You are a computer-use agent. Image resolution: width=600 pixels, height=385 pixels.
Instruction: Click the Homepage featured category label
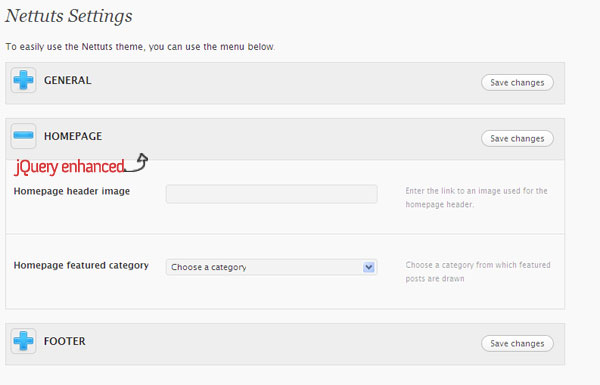point(81,265)
